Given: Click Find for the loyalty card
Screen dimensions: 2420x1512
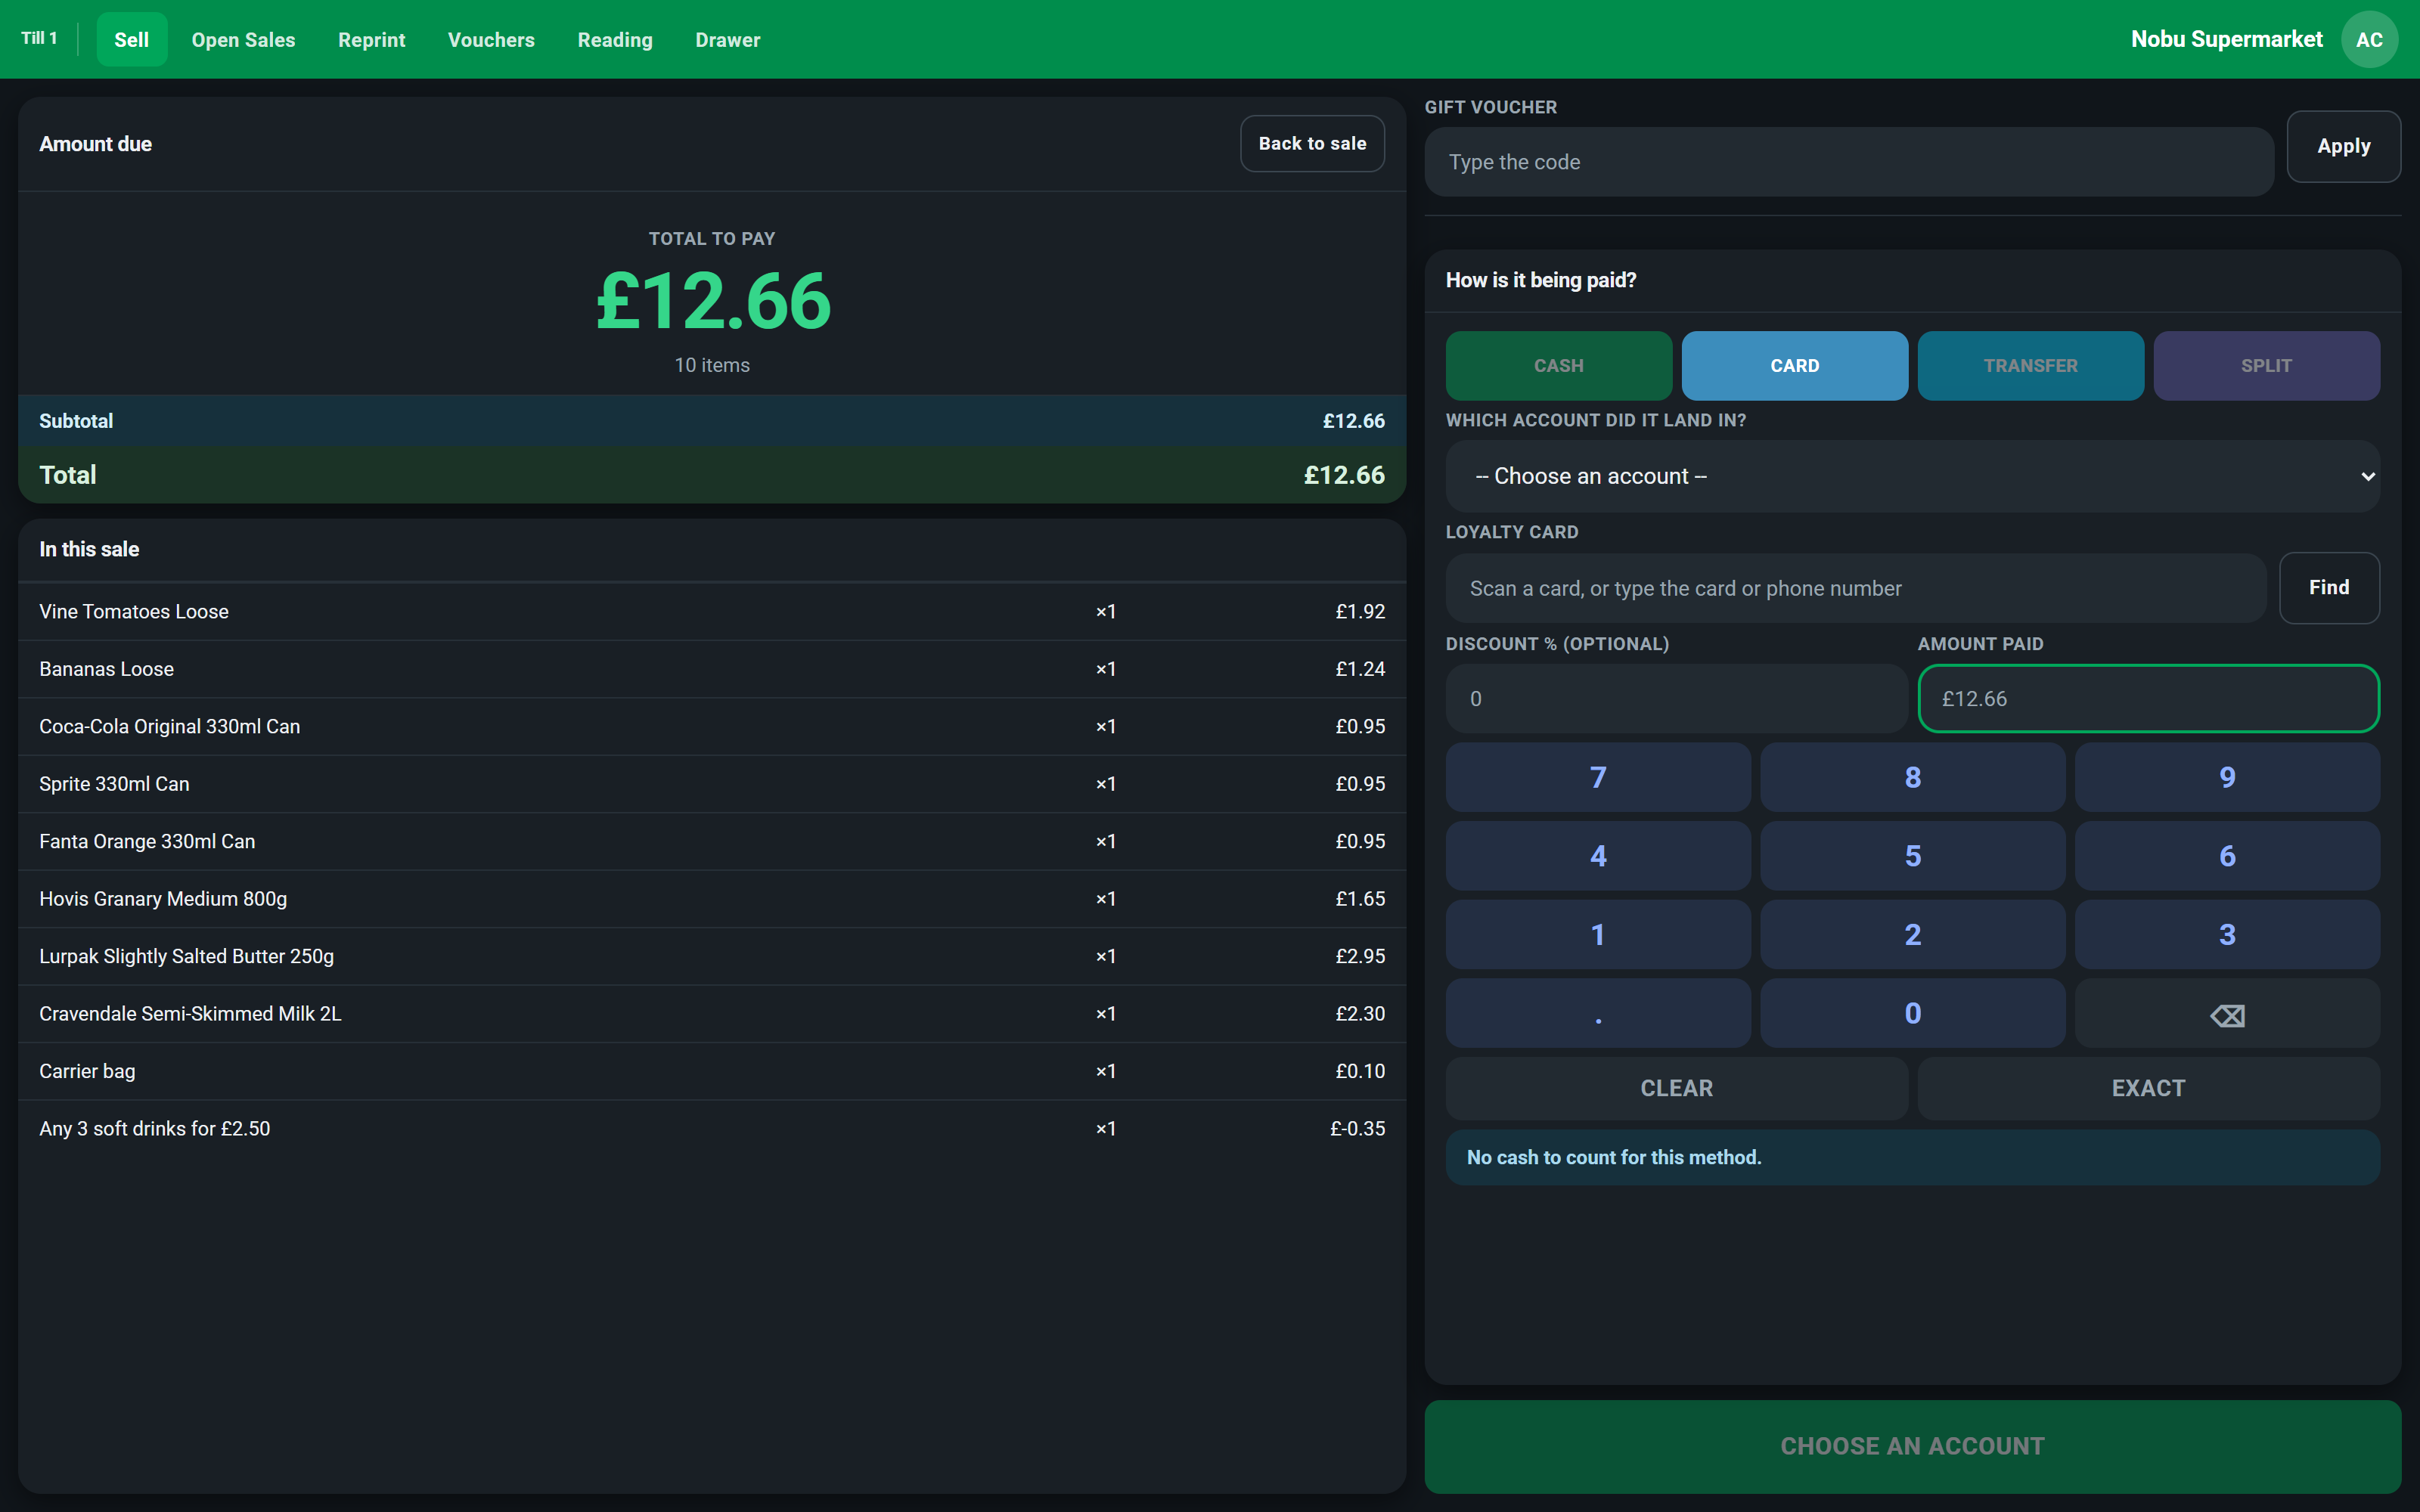Looking at the screenshot, I should tap(2329, 587).
